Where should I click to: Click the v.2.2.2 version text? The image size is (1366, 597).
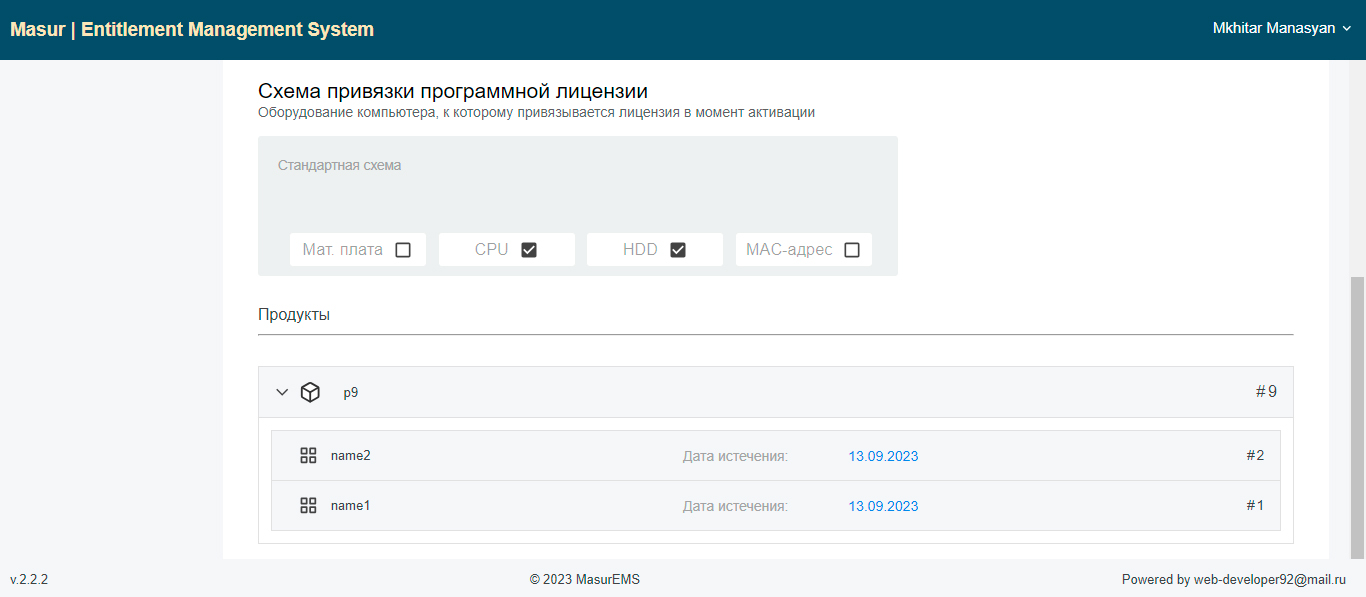coord(29,579)
